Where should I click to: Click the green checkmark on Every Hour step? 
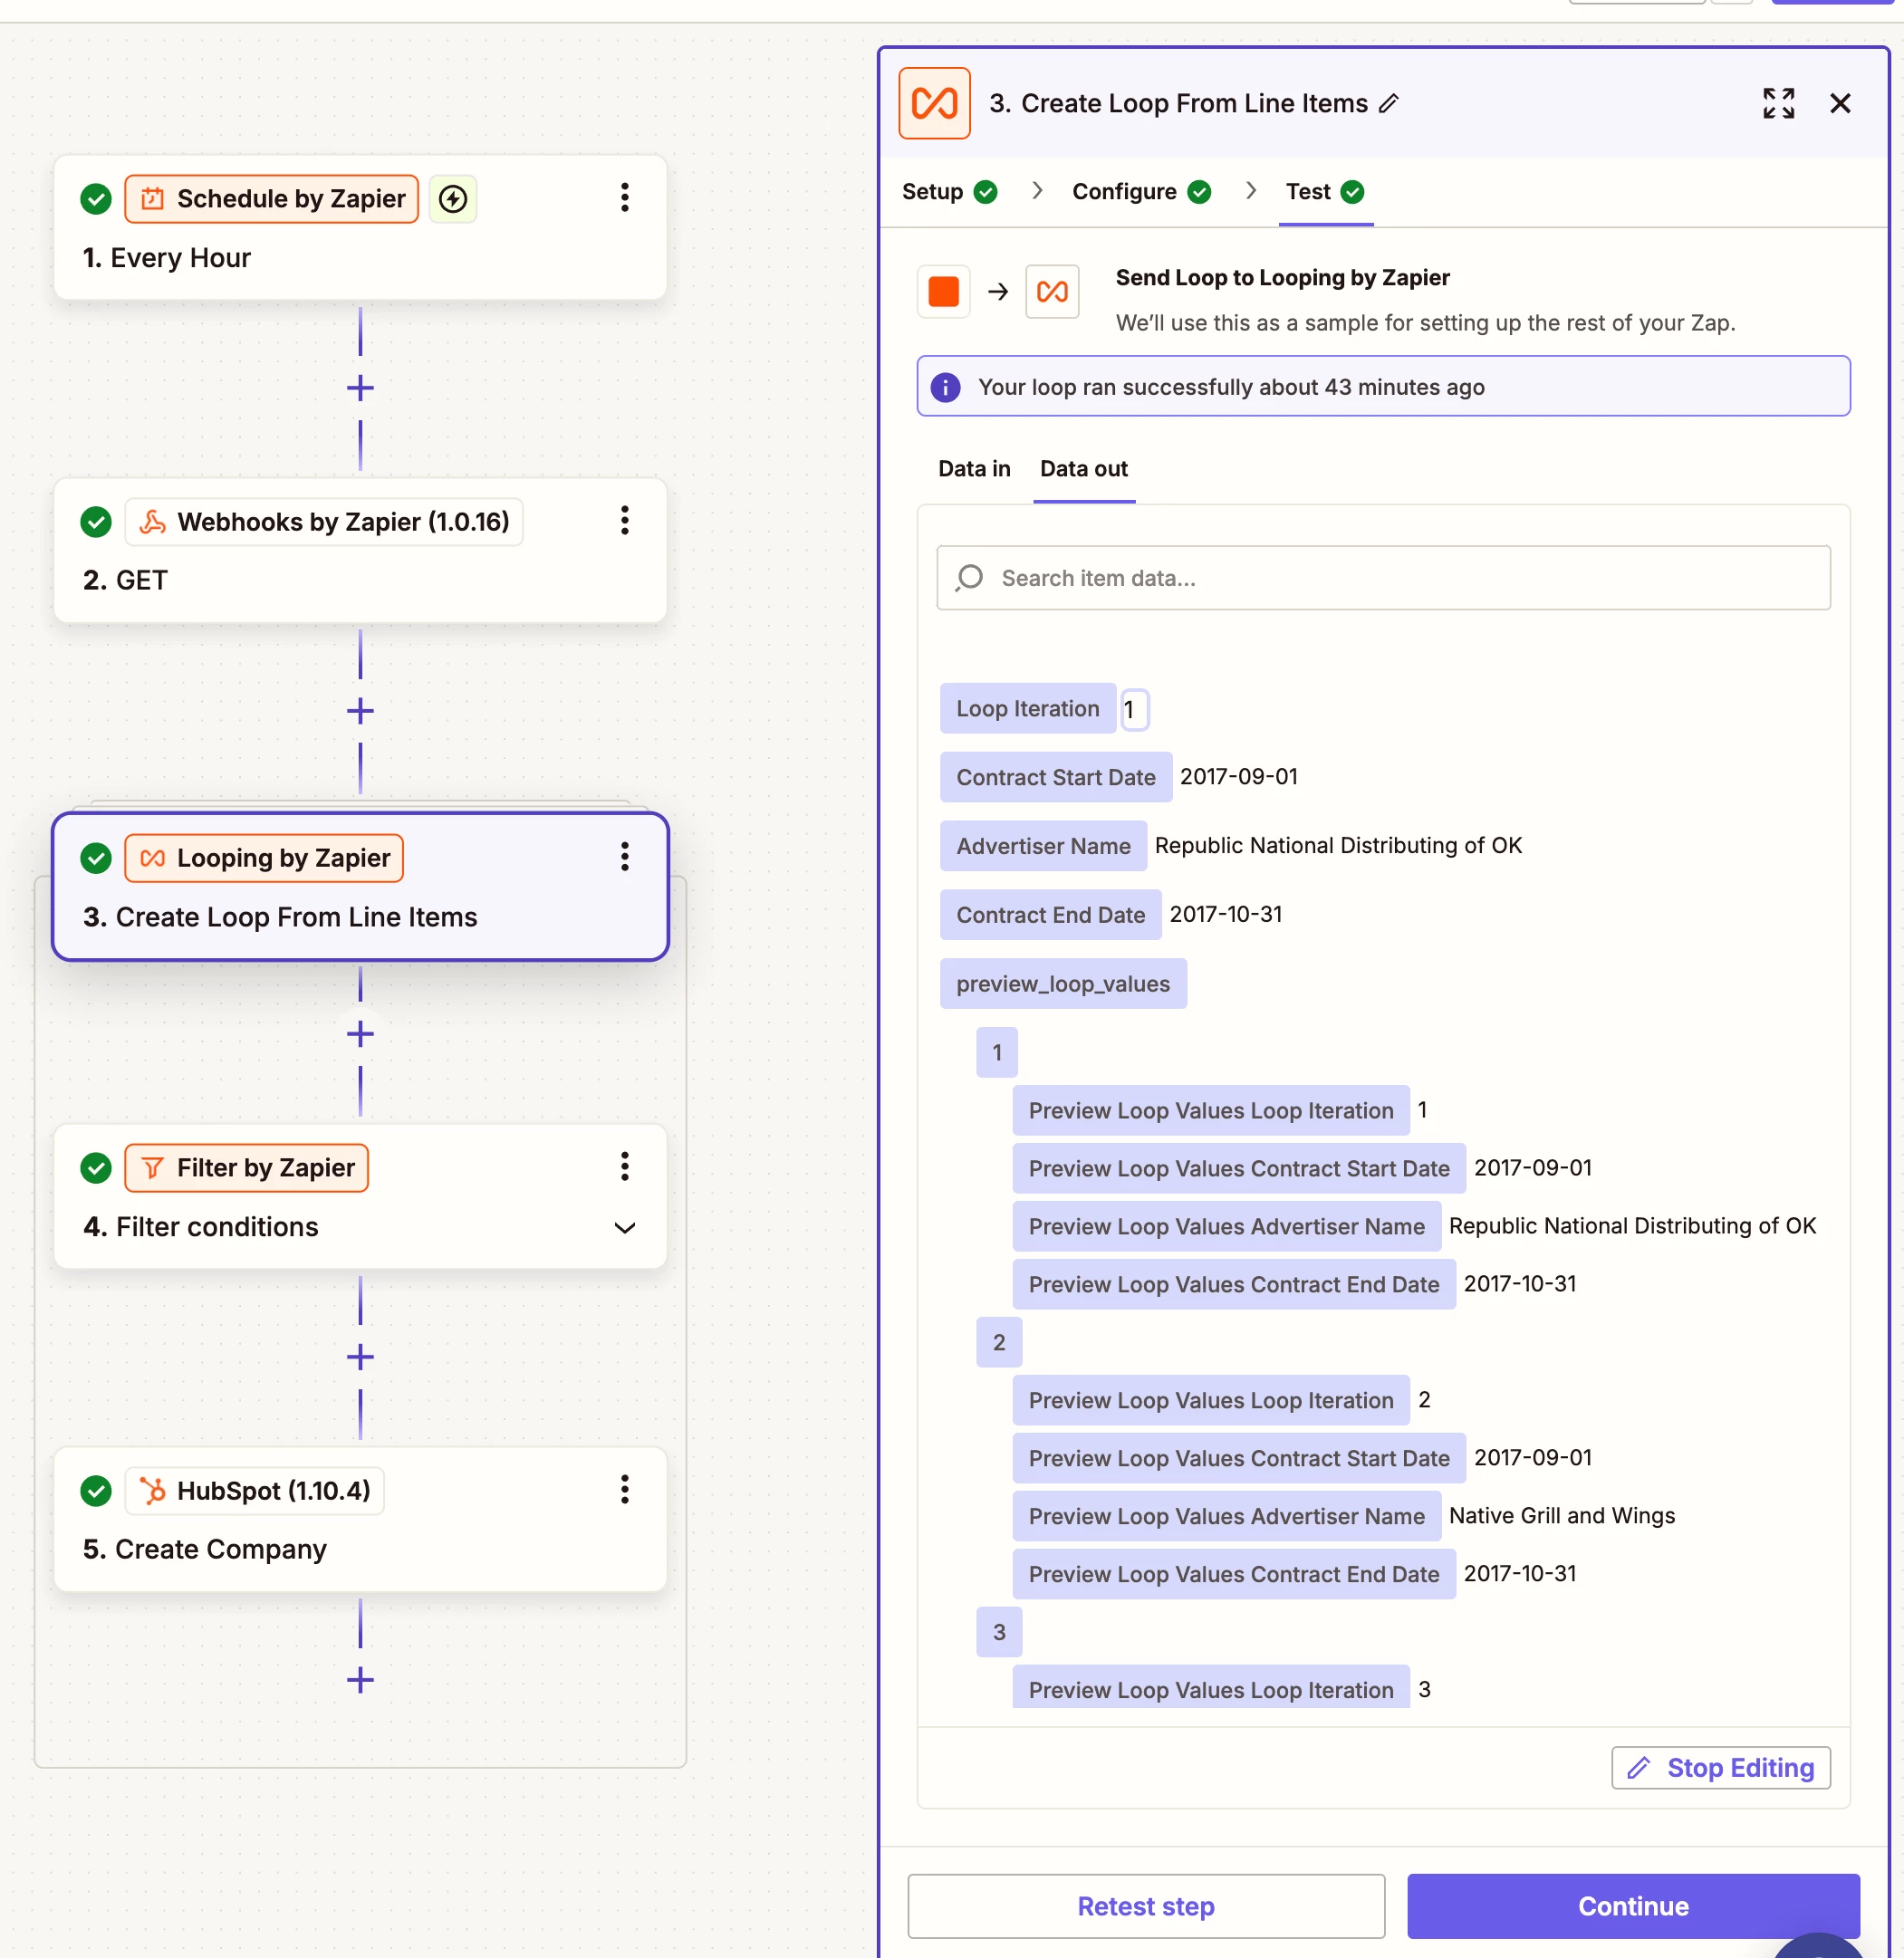click(x=96, y=199)
